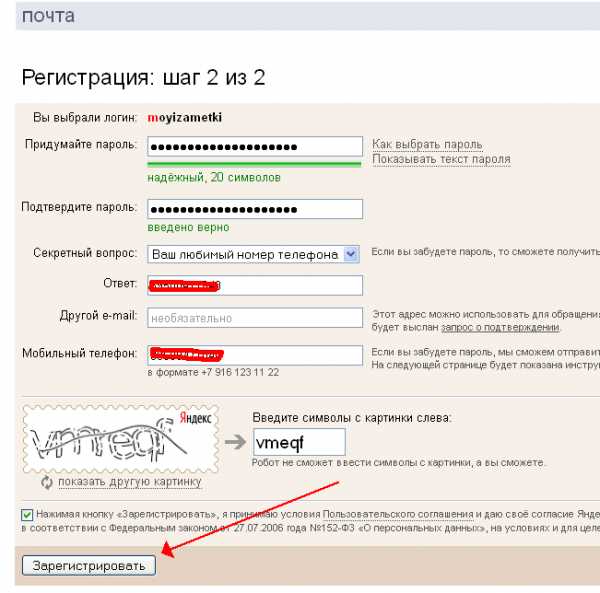Viewport: 600px width, 593px height.
Task: Toggle the user agreement checkbox
Action: pos(27,515)
